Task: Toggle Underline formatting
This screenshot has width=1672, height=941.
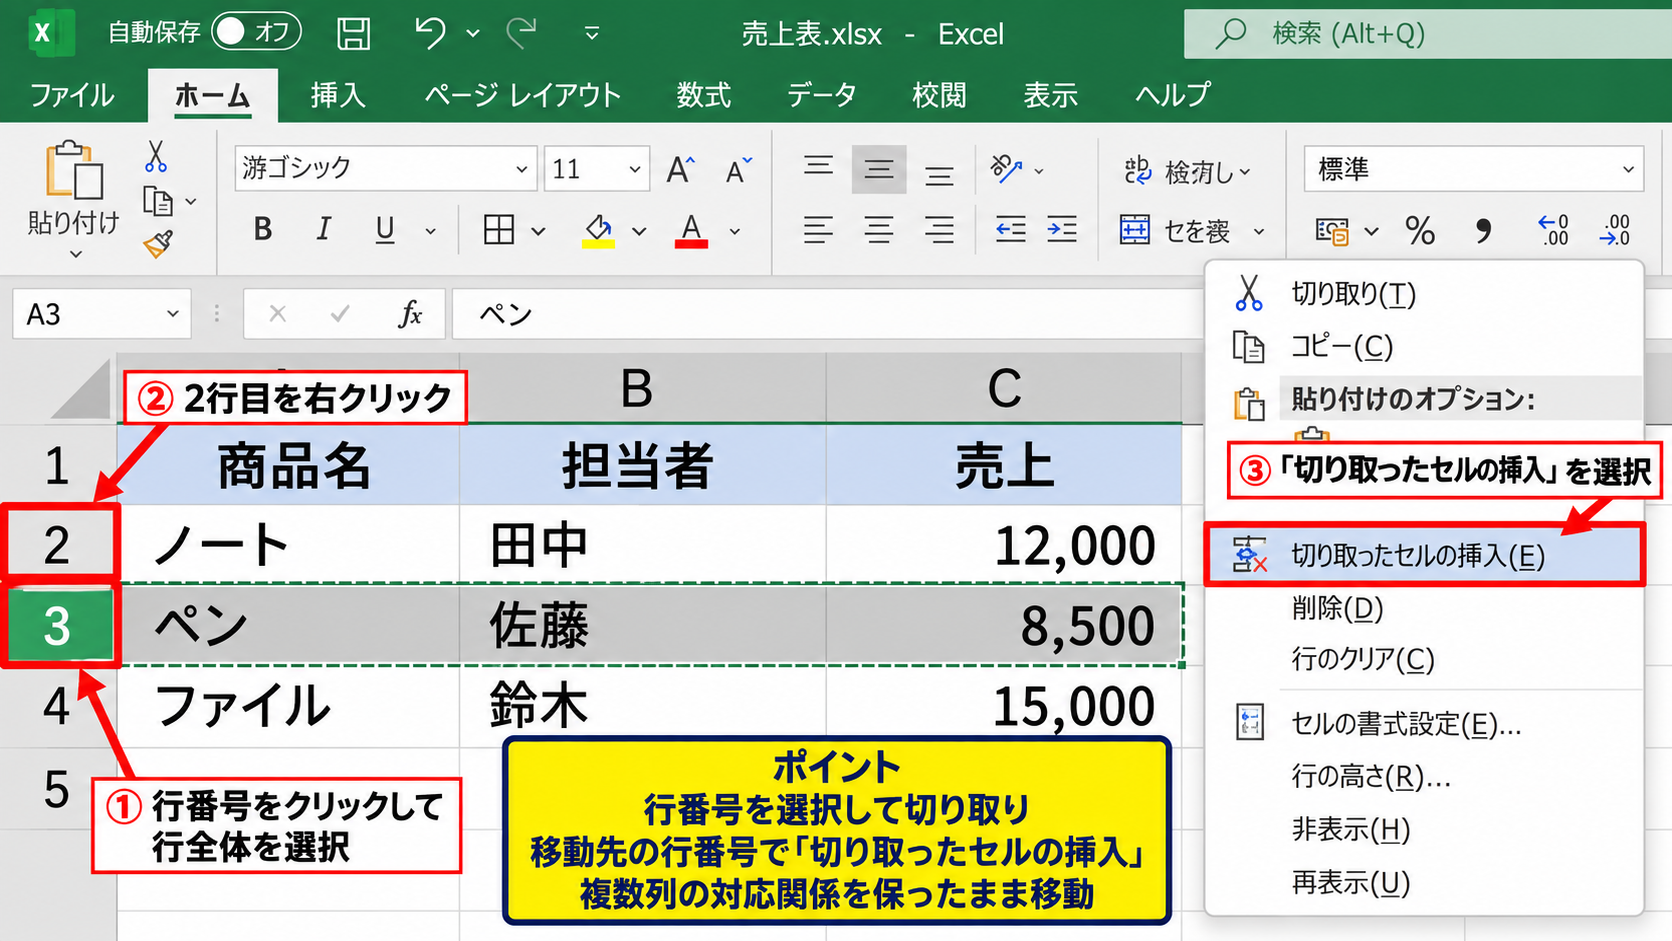Action: [385, 230]
